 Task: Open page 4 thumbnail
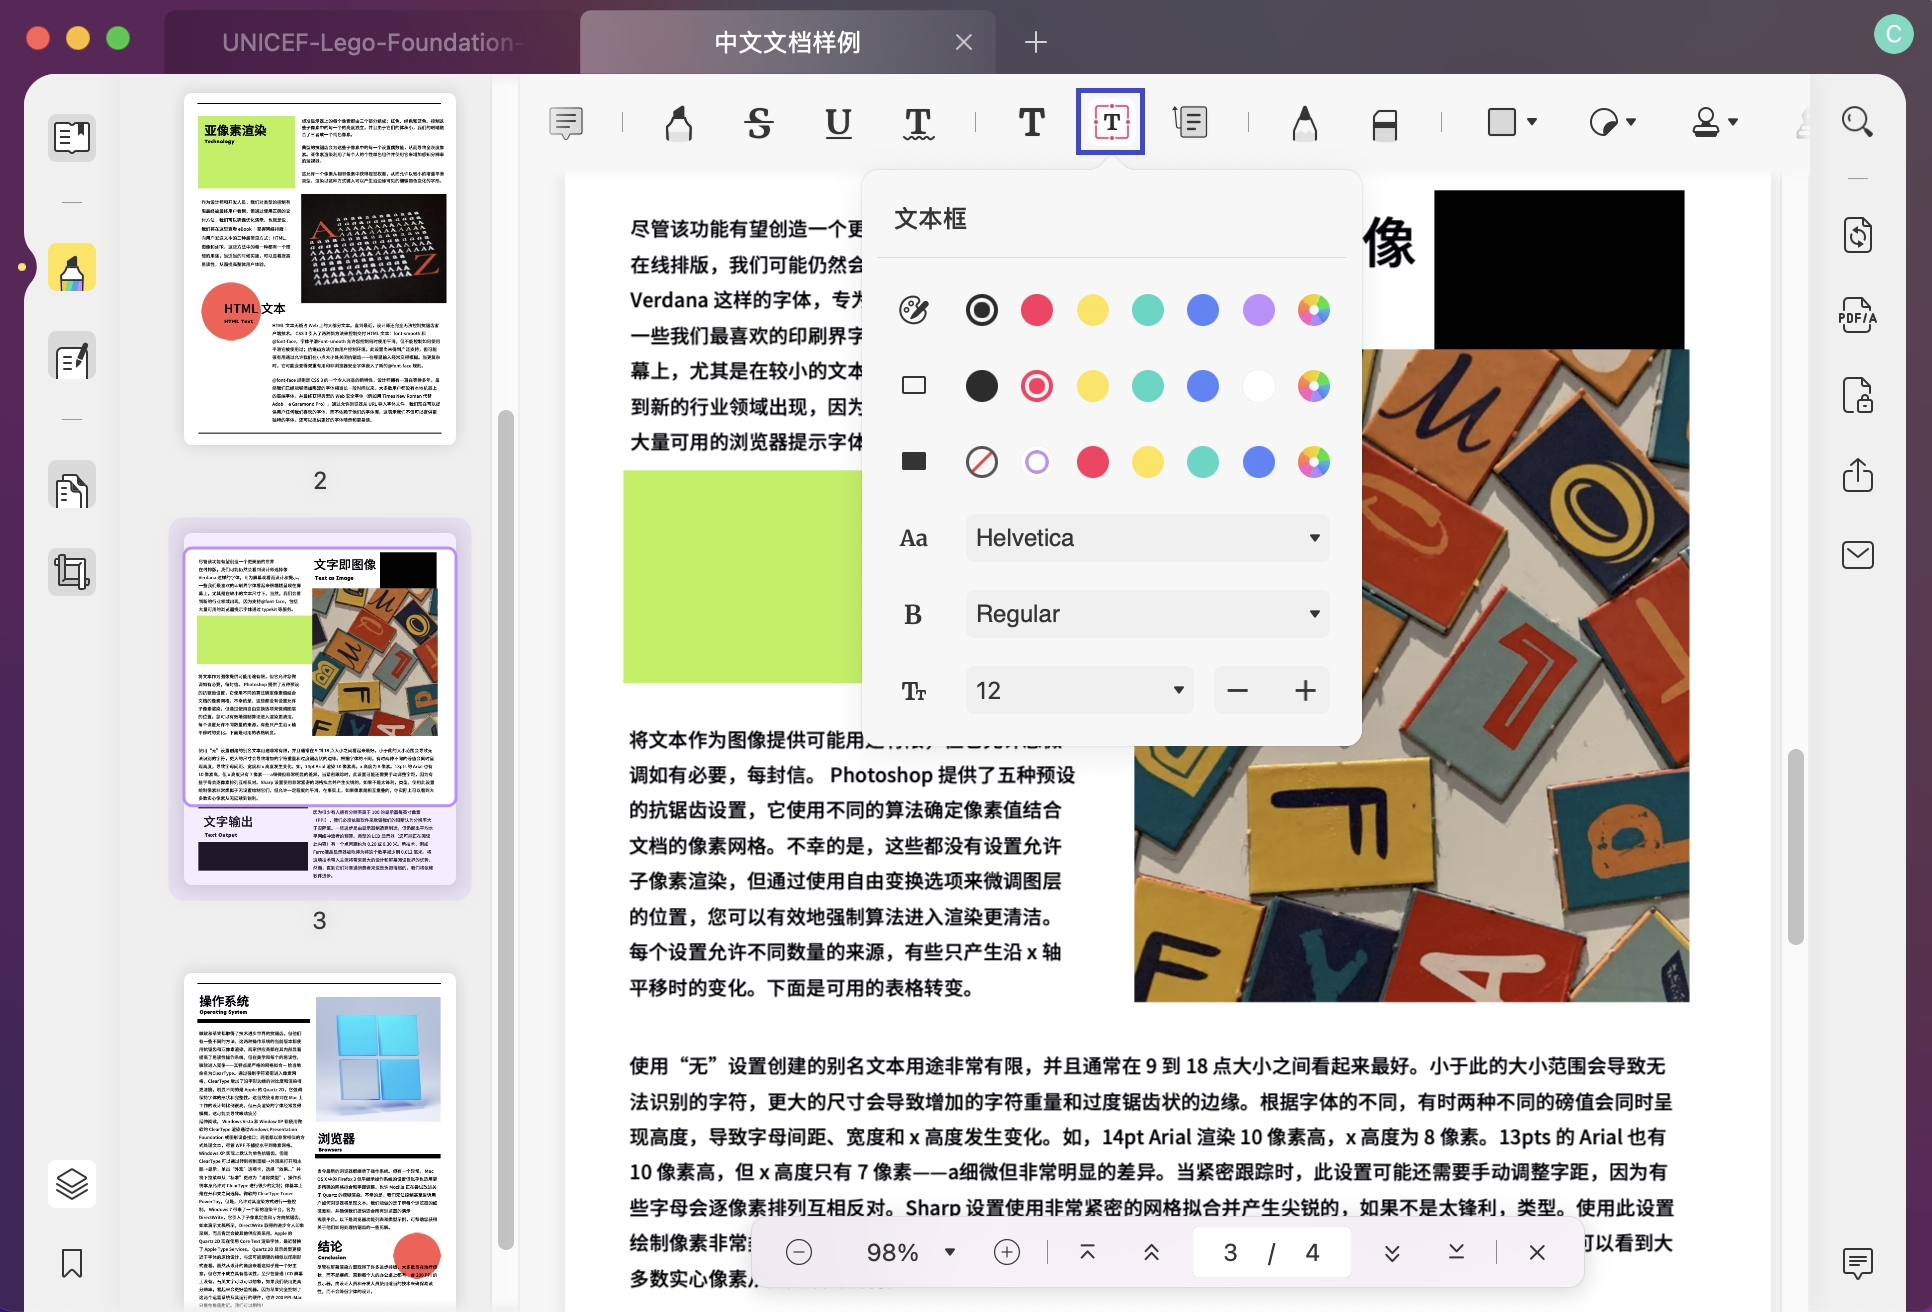pos(320,1140)
